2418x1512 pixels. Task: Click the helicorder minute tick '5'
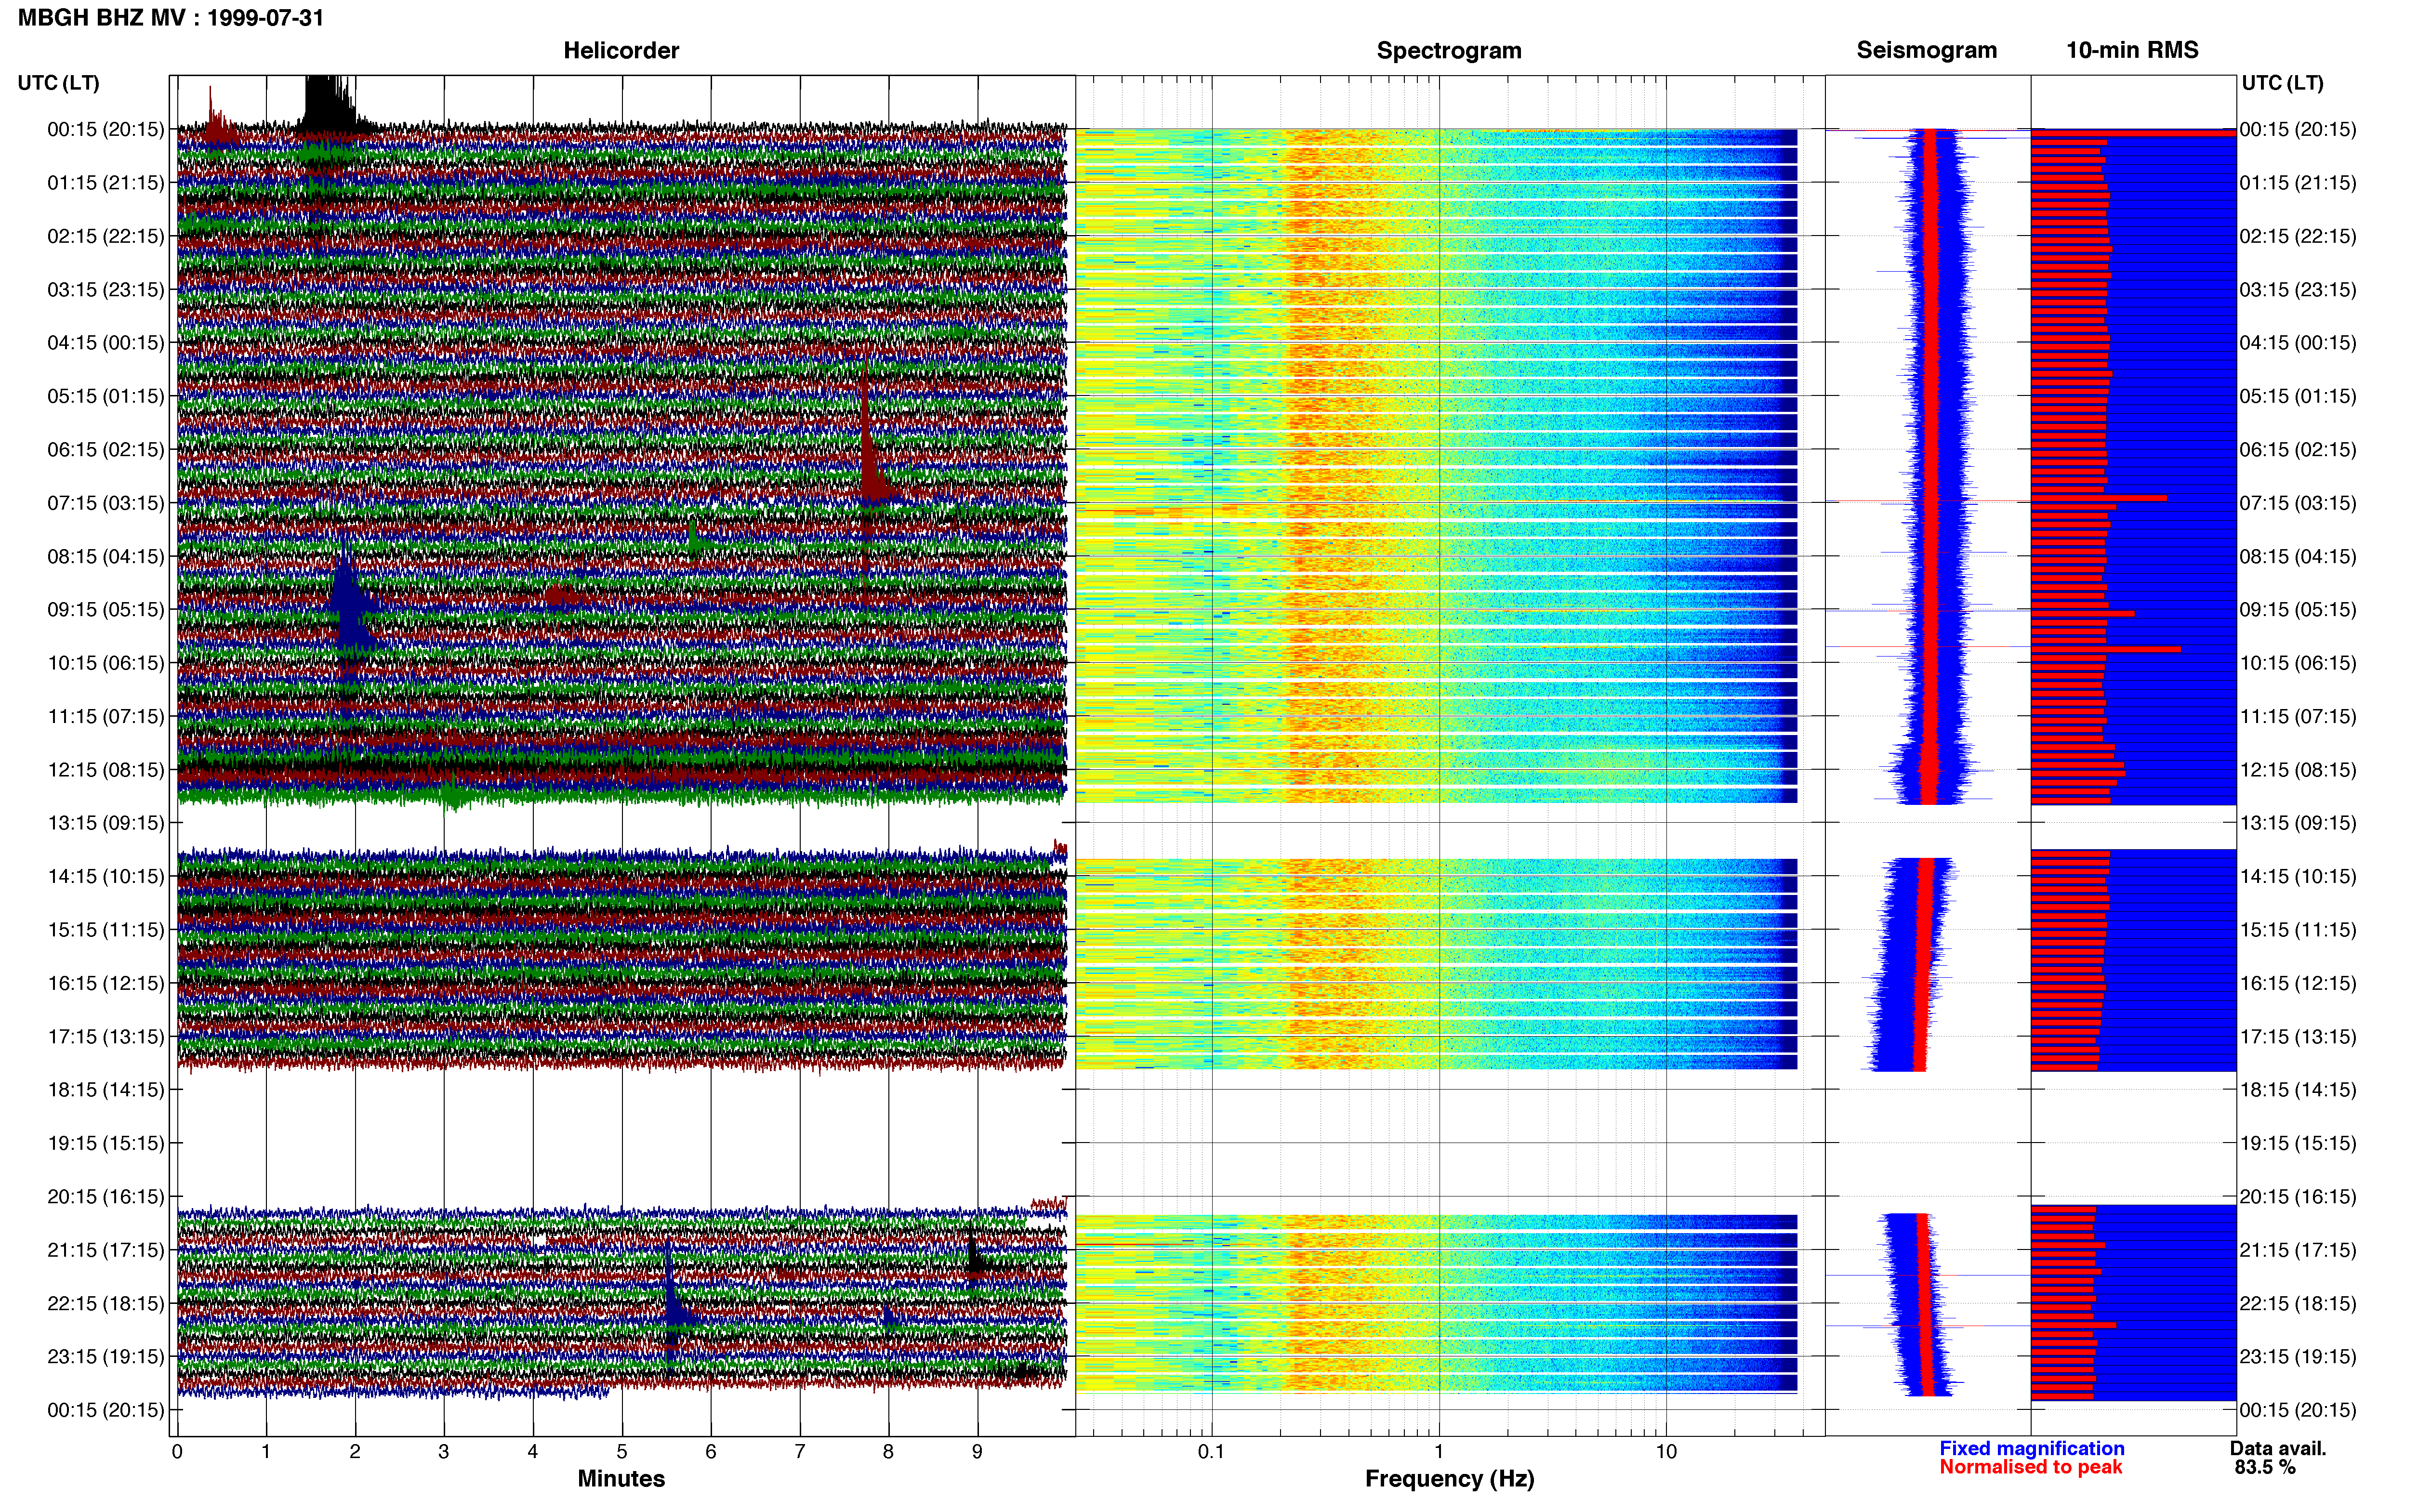coord(622,1452)
